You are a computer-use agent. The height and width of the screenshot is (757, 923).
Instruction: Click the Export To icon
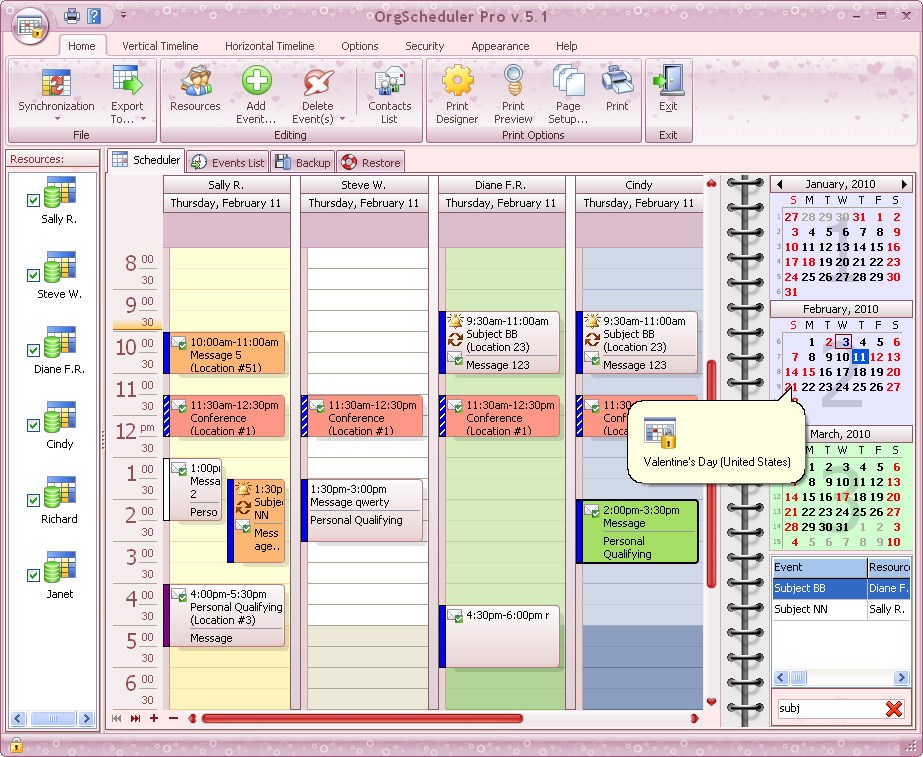[x=127, y=80]
